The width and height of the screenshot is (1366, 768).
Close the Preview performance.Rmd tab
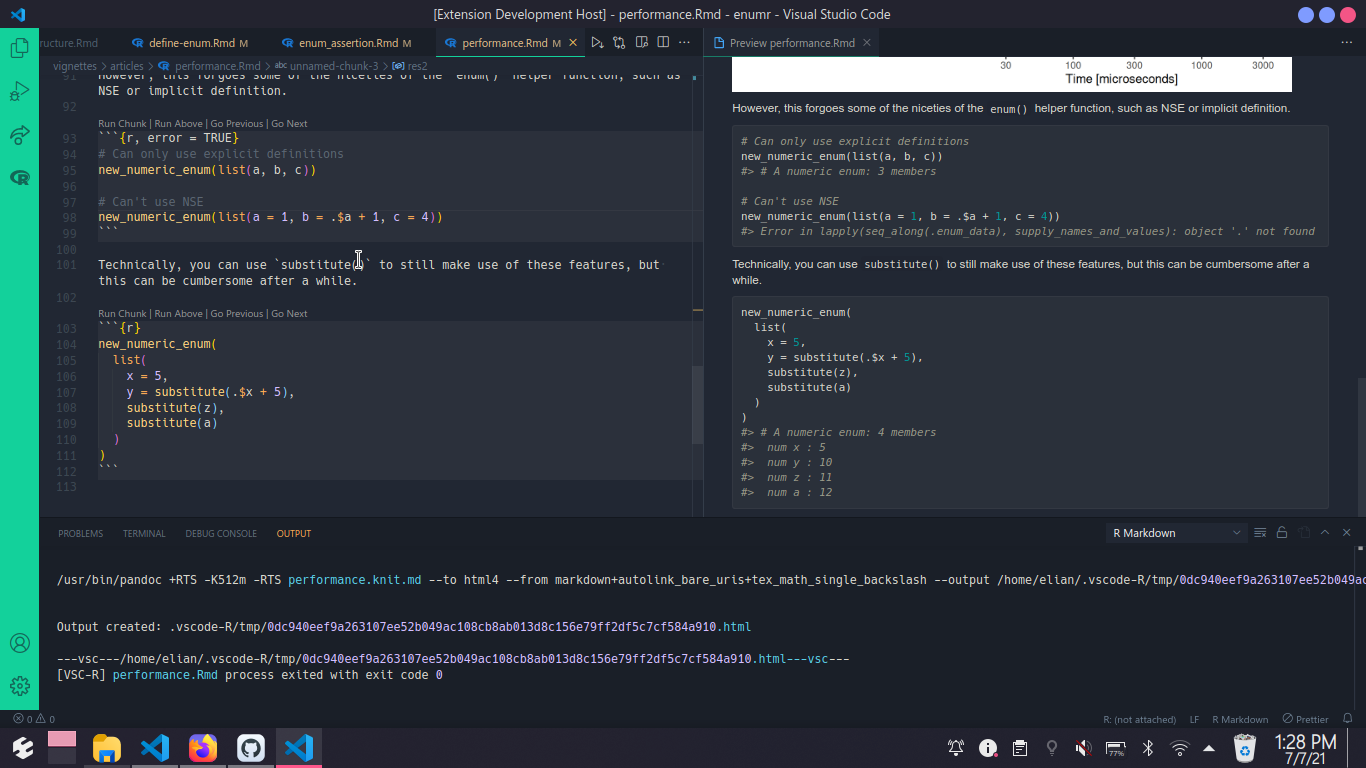(x=866, y=43)
